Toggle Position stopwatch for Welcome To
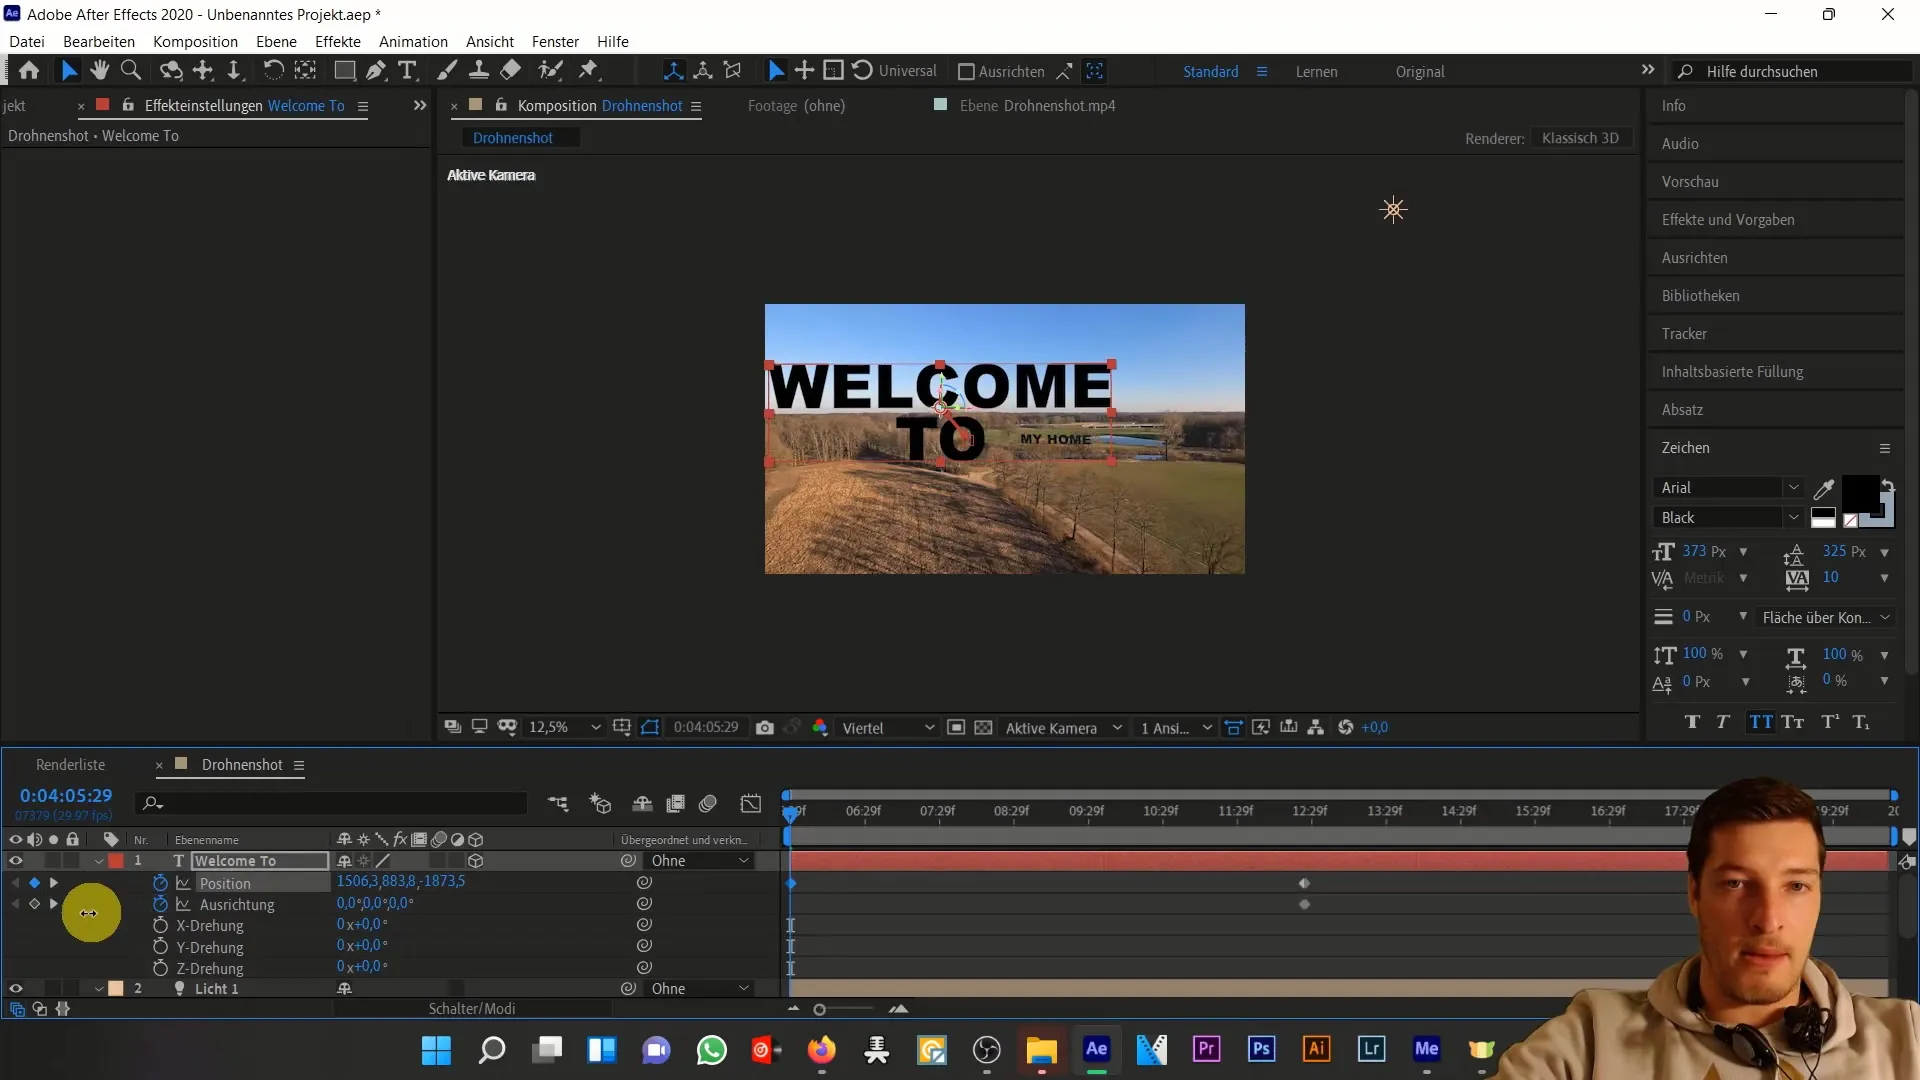The height and width of the screenshot is (1080, 1920). coord(160,883)
